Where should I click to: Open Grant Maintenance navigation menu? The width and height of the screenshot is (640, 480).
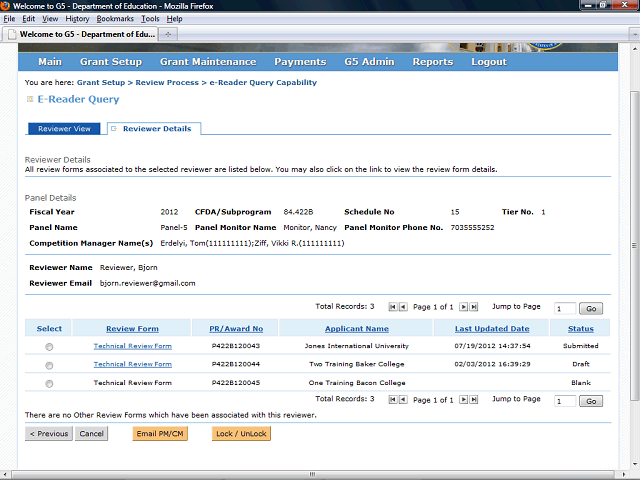[208, 62]
